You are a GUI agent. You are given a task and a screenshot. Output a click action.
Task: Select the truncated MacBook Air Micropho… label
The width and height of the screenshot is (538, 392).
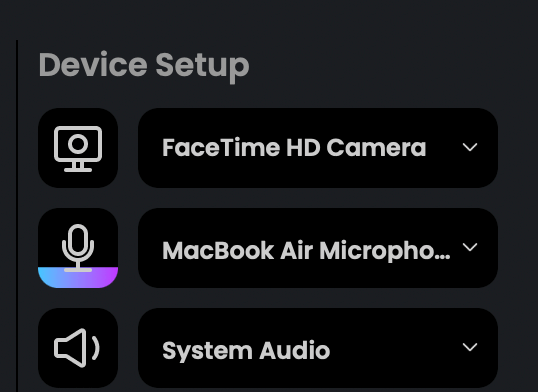(306, 251)
